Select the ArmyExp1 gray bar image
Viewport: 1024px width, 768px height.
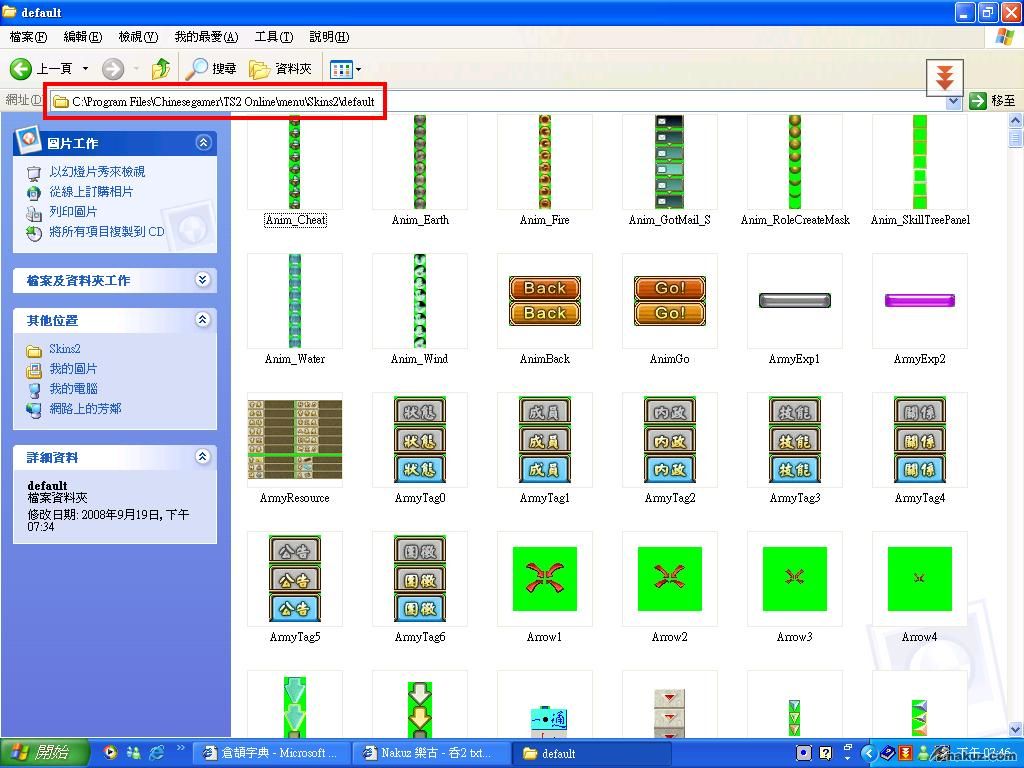795,301
